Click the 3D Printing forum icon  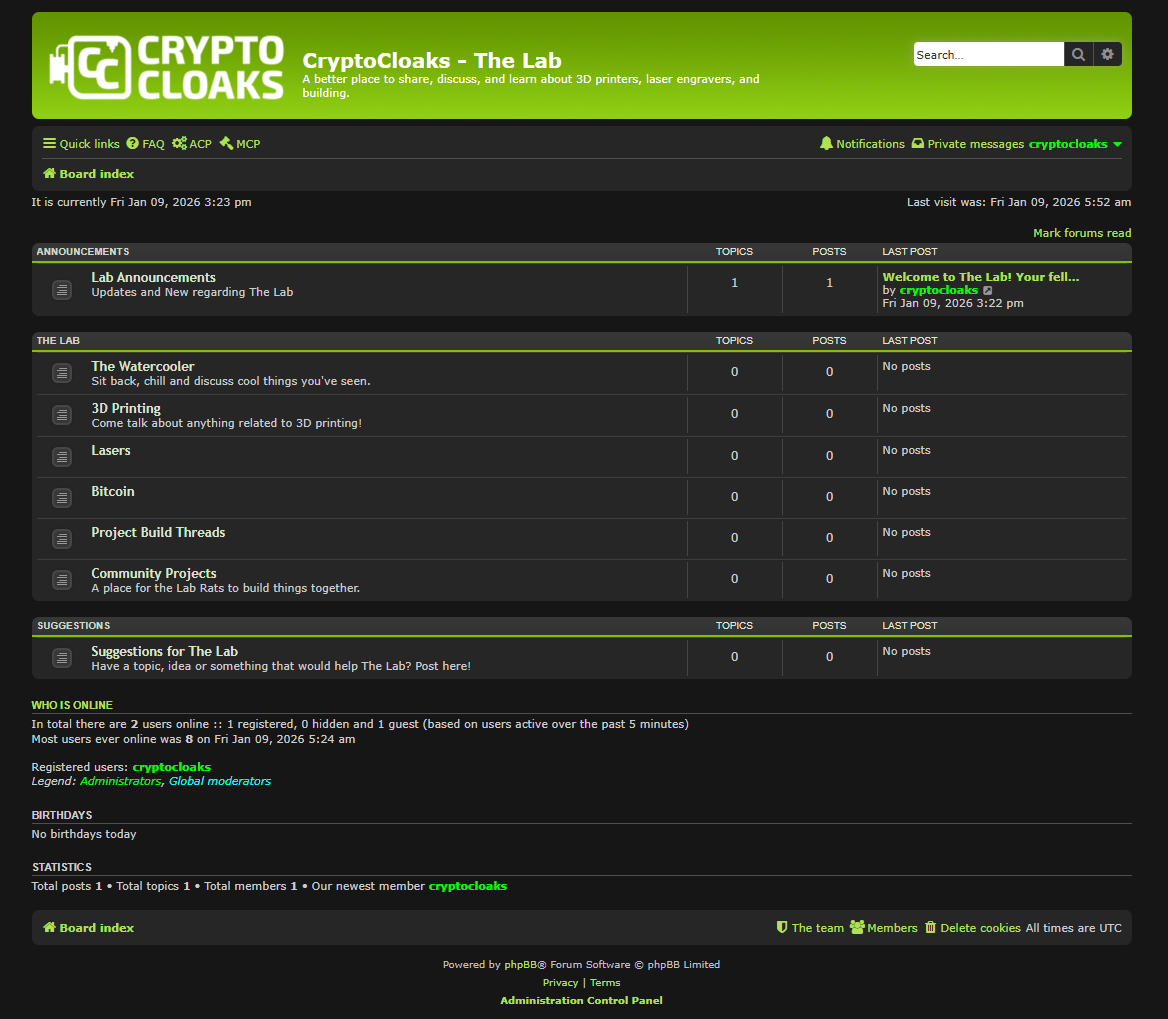click(x=62, y=415)
